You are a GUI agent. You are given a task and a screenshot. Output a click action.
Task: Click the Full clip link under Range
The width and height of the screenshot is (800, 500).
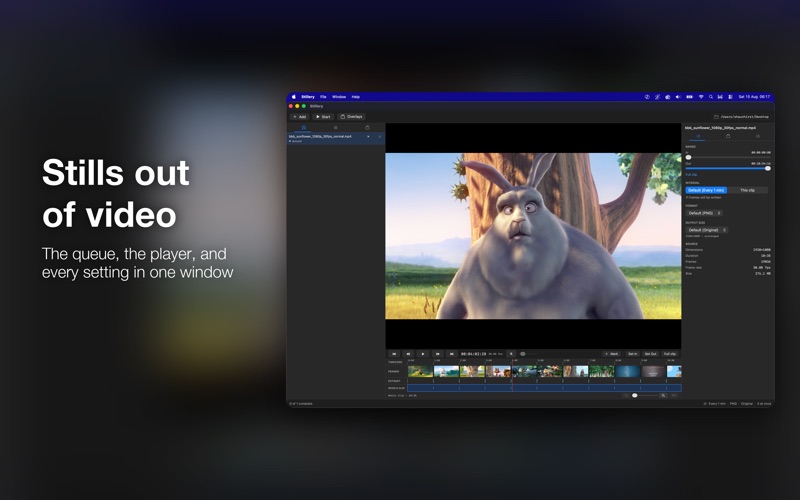tap(691, 174)
